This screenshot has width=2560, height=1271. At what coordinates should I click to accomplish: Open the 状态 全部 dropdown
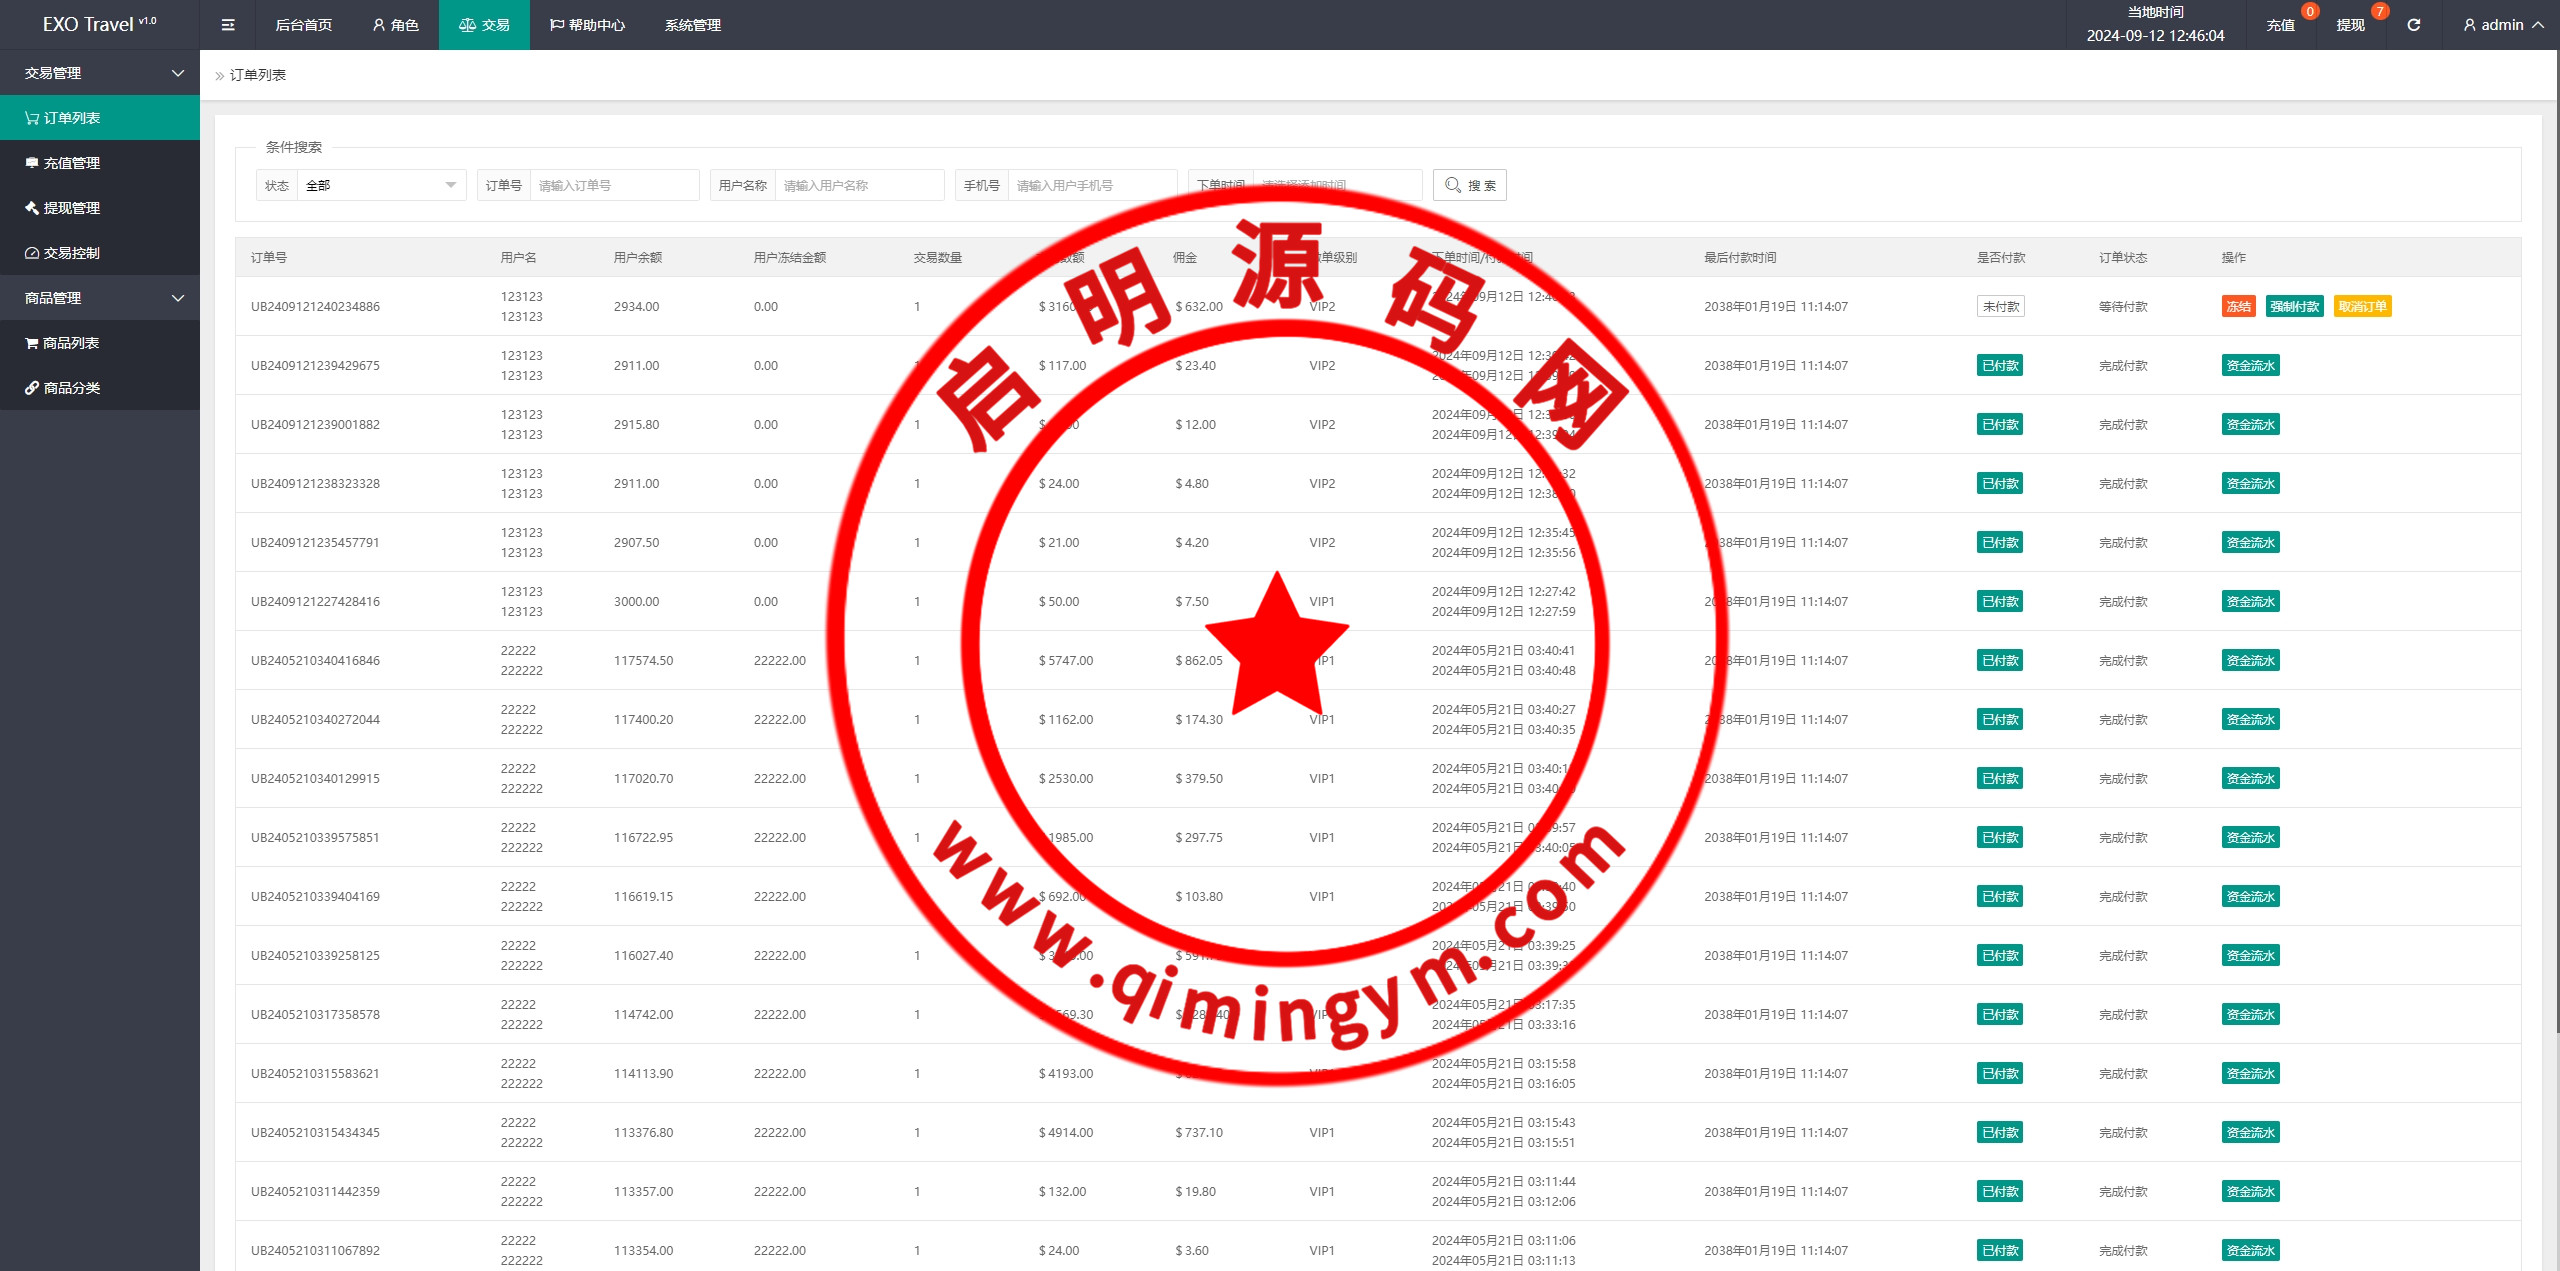[x=380, y=185]
